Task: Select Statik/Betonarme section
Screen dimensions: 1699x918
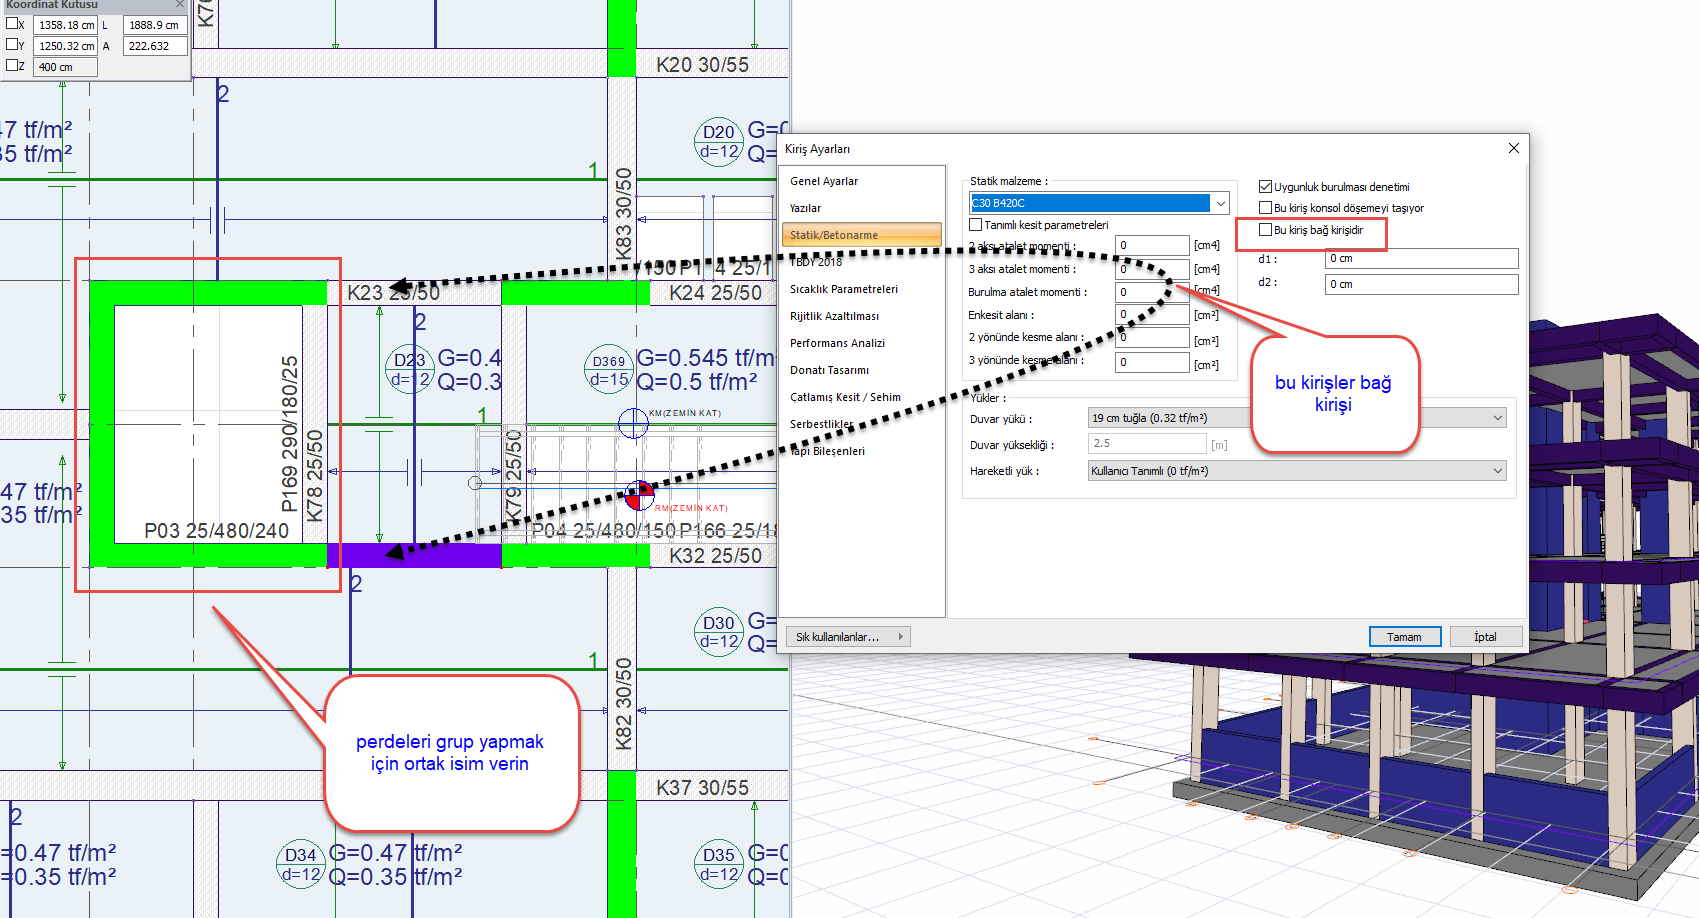Action: point(862,235)
